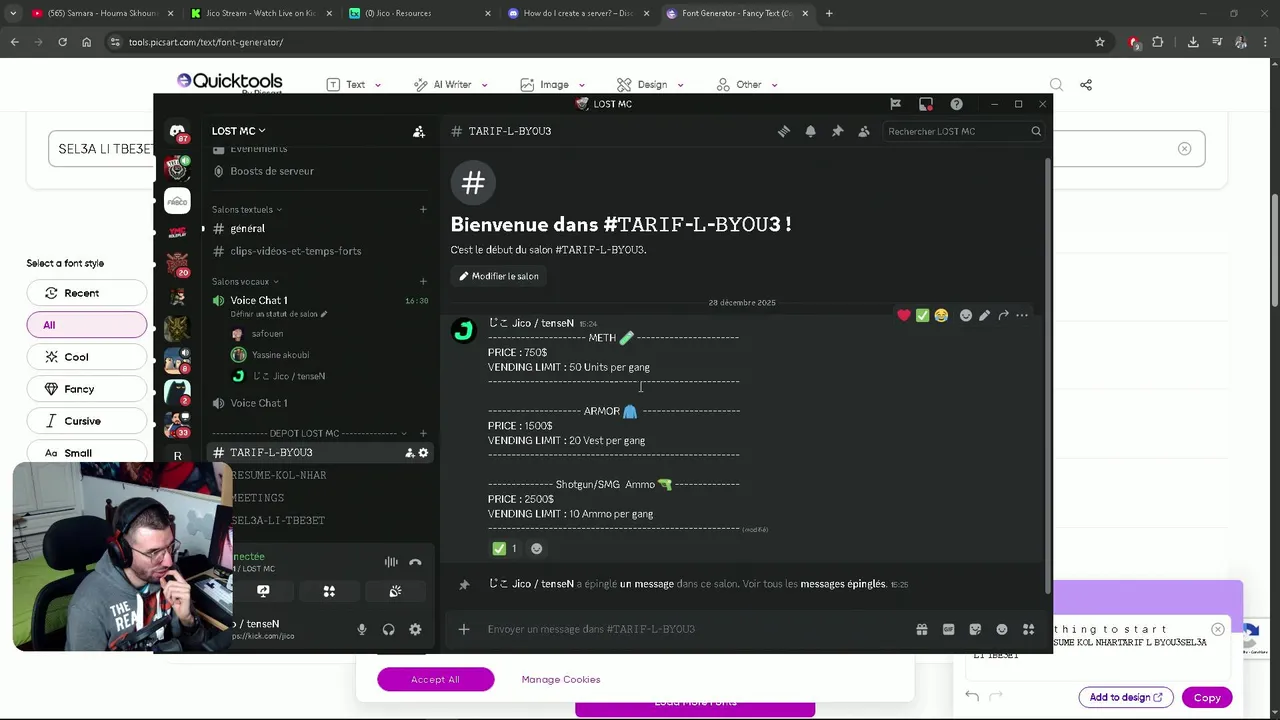Edit the message with pencil icon
The height and width of the screenshot is (720, 1280).
(984, 315)
